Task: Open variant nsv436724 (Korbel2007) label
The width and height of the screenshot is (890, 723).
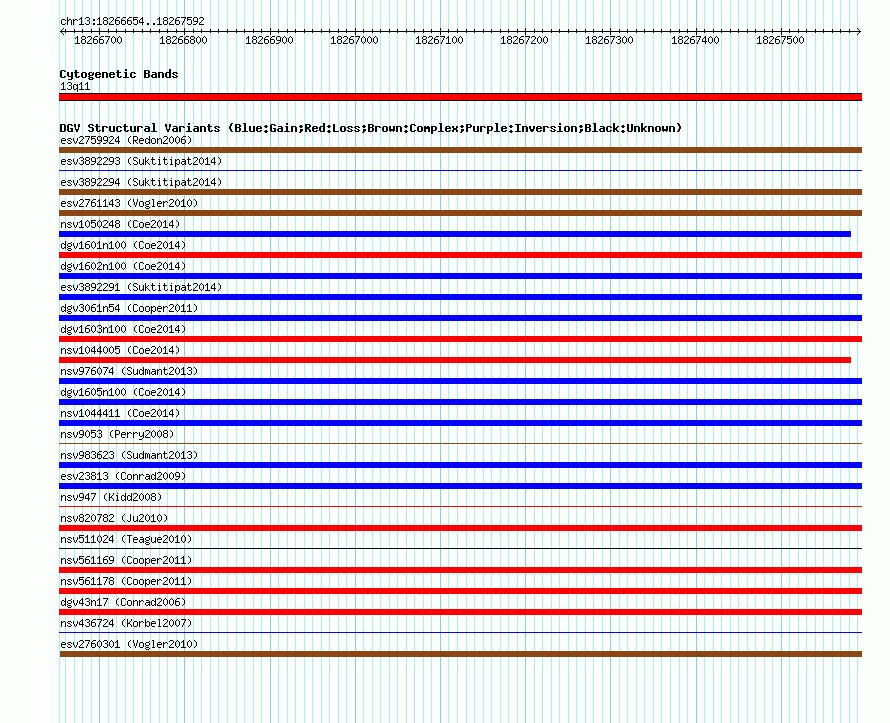Action: coord(126,623)
